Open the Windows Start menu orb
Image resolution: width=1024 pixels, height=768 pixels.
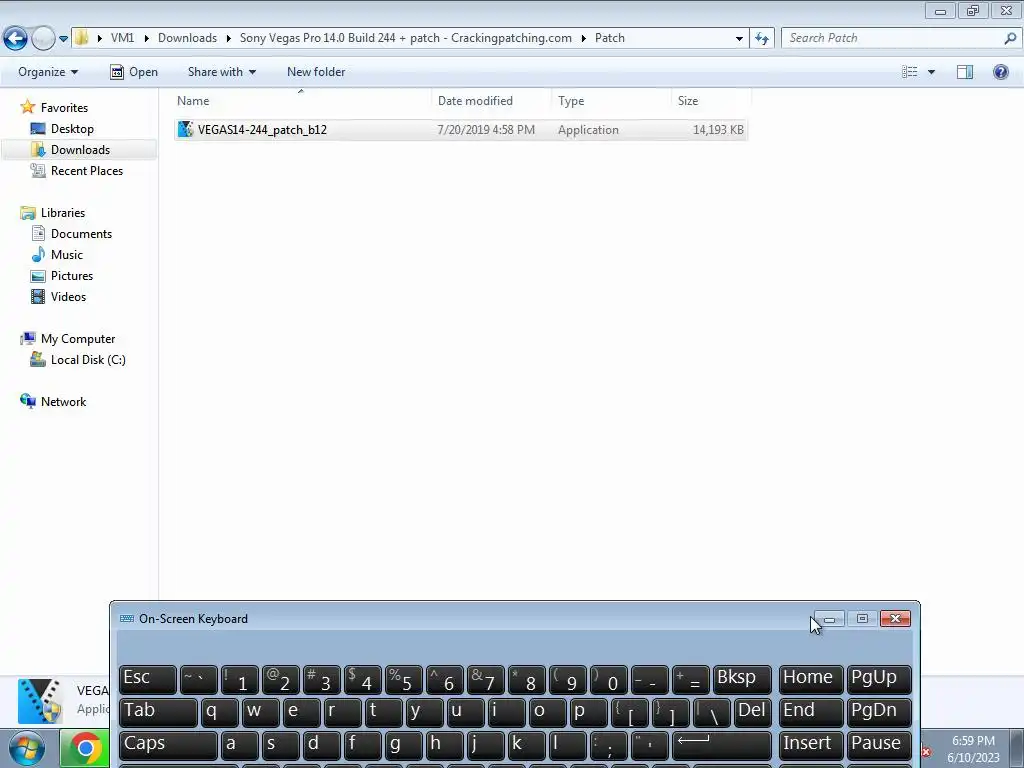coord(27,748)
